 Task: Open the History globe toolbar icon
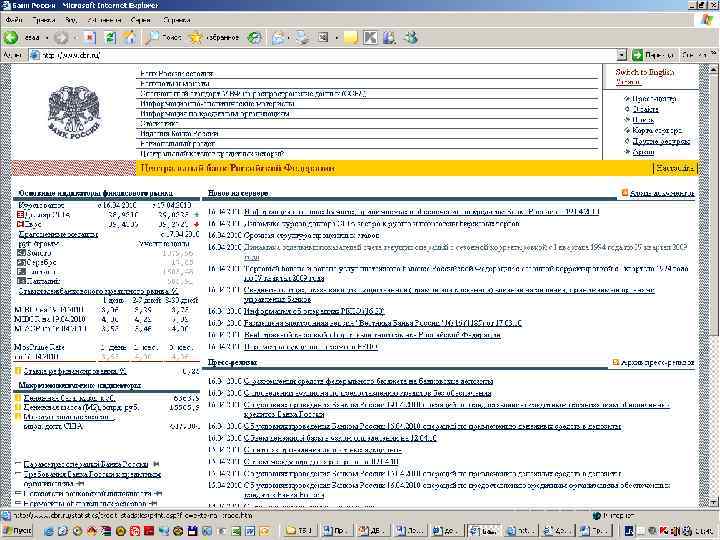pos(255,38)
